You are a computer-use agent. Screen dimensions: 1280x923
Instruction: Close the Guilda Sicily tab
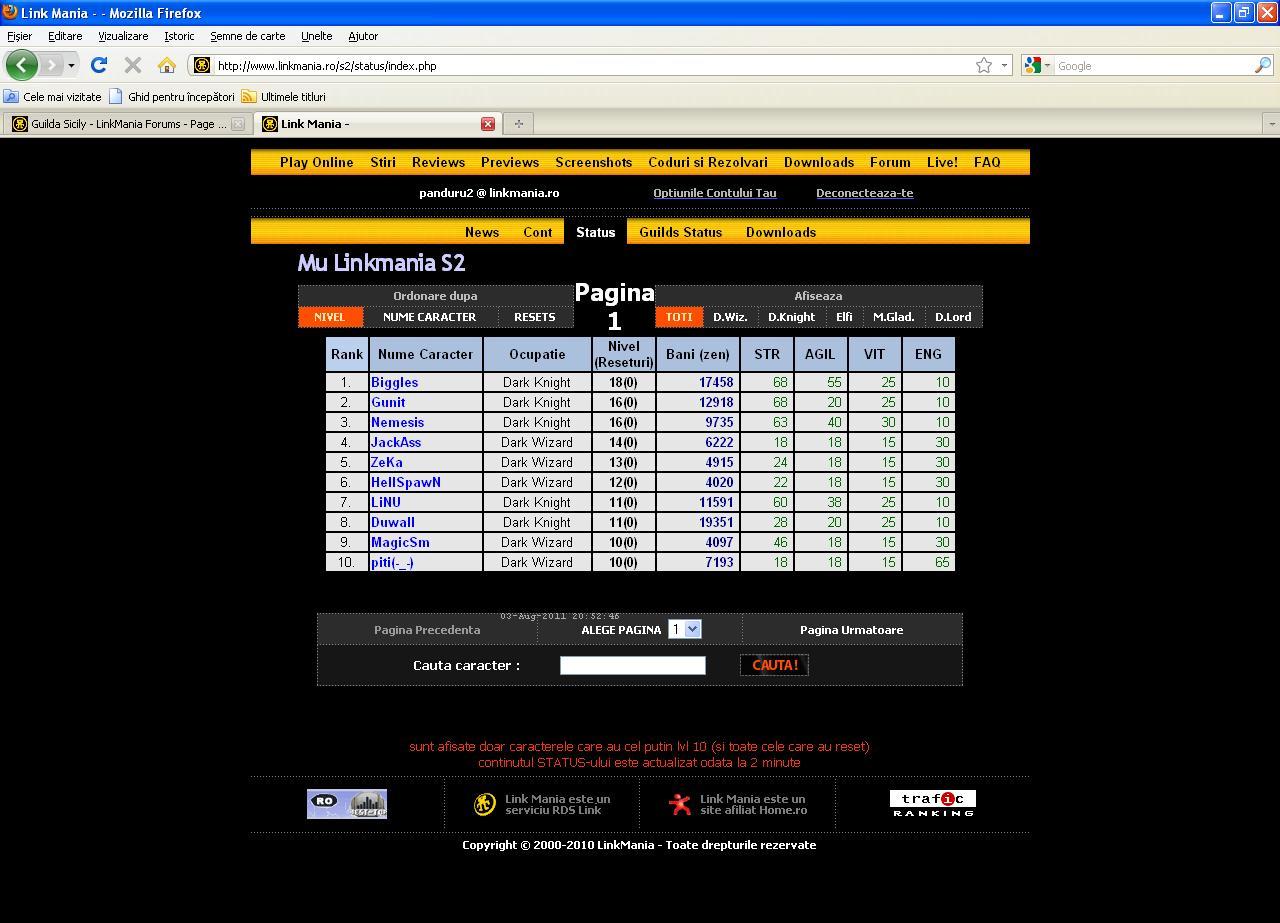[238, 124]
